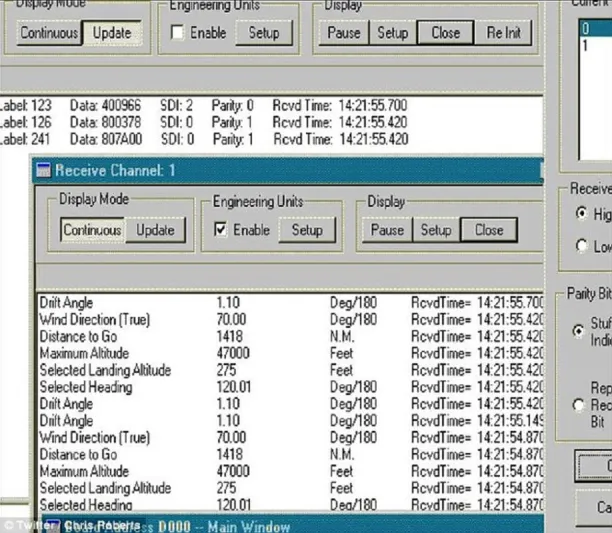Open Display Setup in Receive Channel 1
This screenshot has width=612, height=533.
(x=436, y=230)
